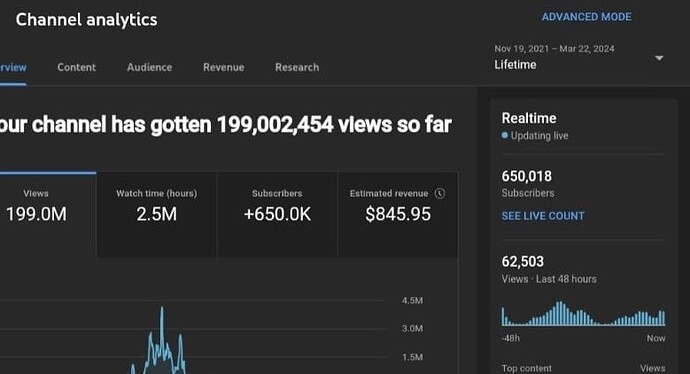
Task: Choose the Subscribers +650.0K card
Action: [x=277, y=214]
